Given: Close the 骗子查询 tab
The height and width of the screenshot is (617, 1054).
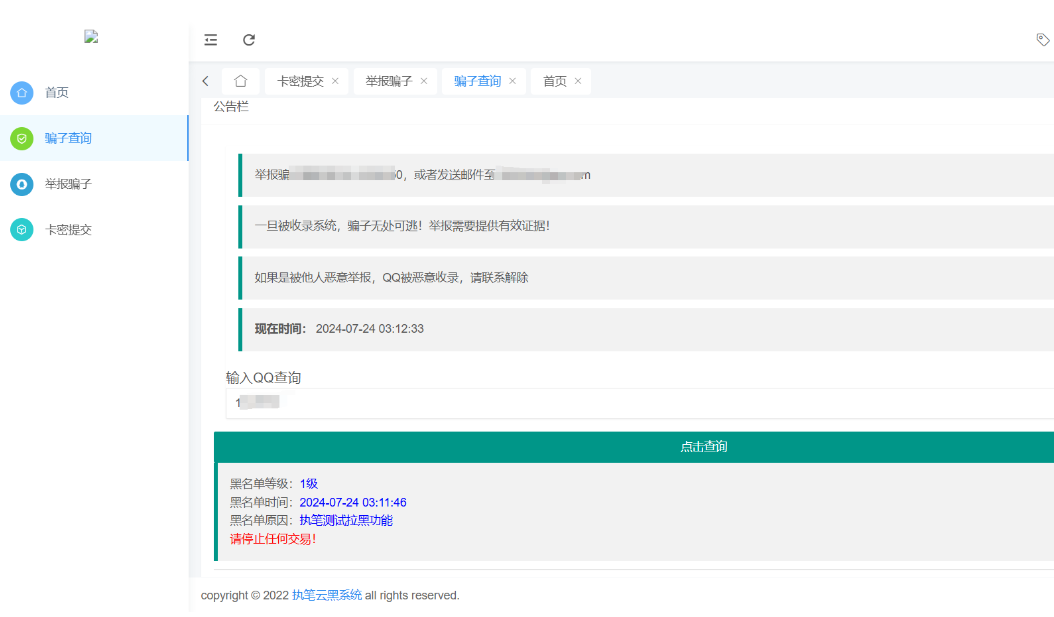Looking at the screenshot, I should pyautogui.click(x=512, y=81).
